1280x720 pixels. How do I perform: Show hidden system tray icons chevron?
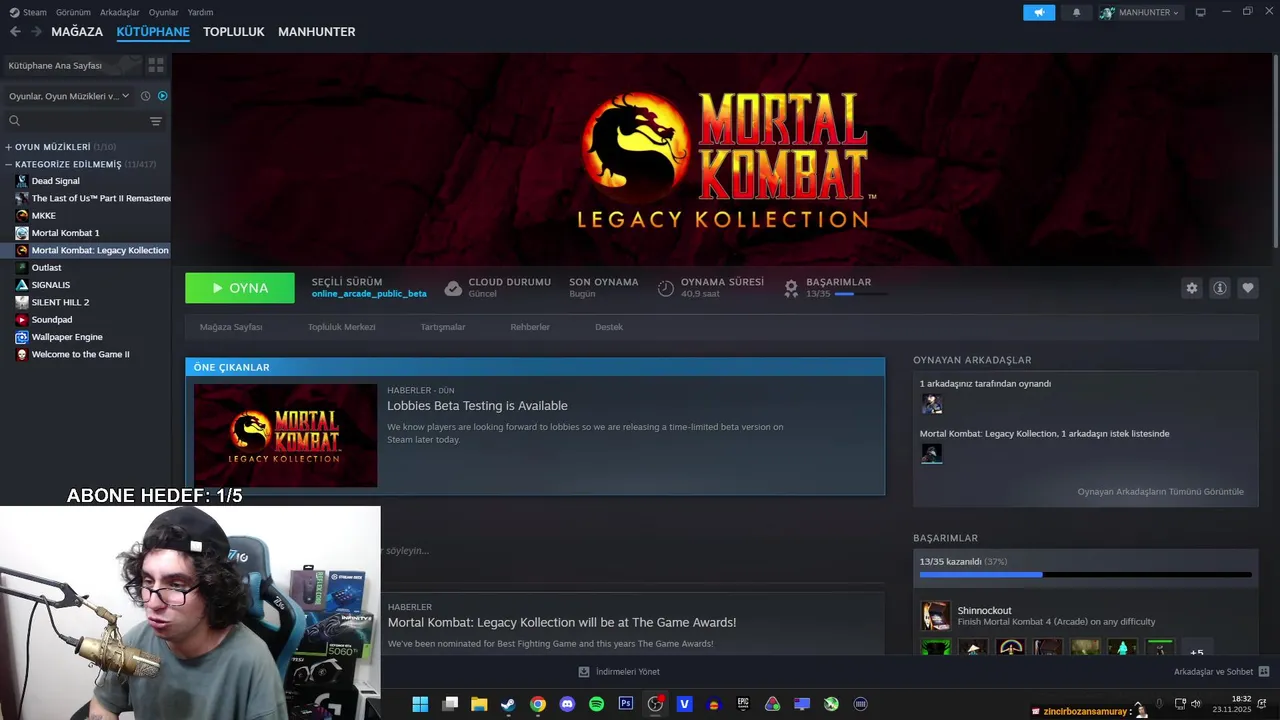pyautogui.click(x=1139, y=704)
